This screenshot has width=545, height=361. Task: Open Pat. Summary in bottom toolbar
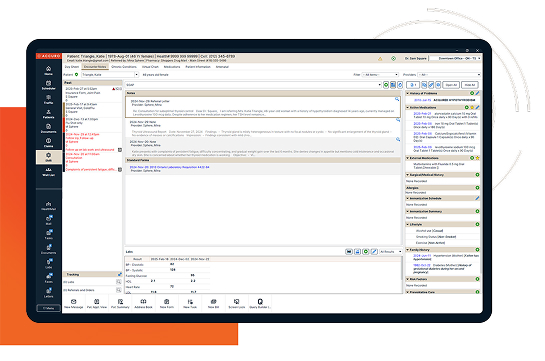(120, 304)
